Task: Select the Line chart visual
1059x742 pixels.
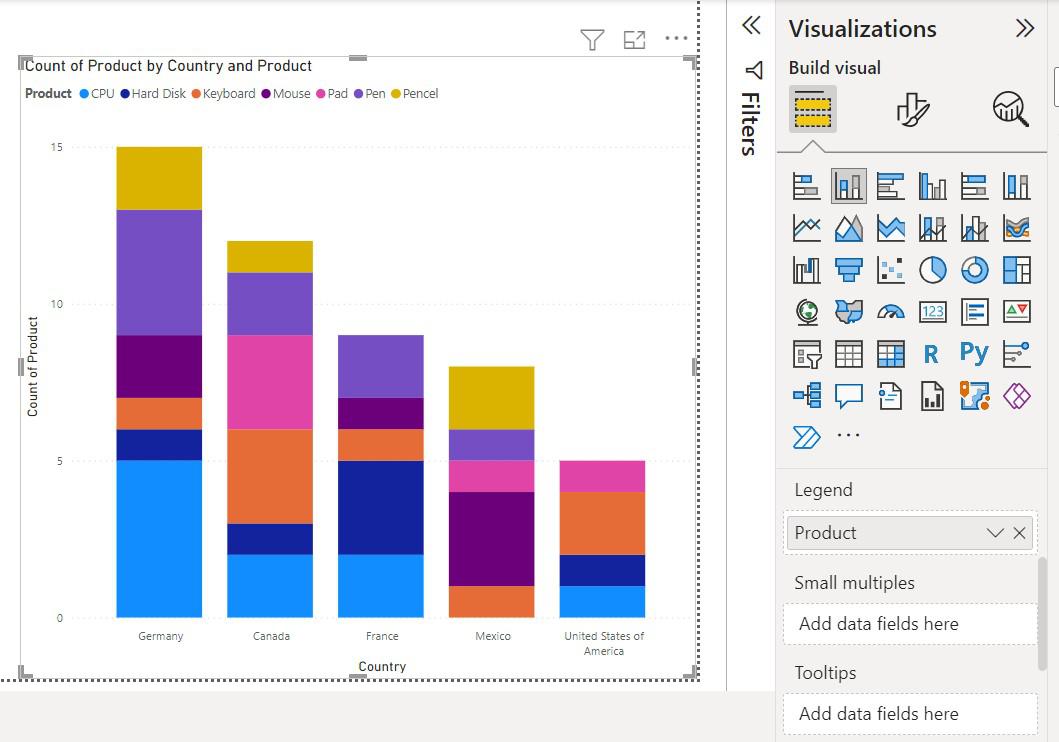Action: [806, 228]
